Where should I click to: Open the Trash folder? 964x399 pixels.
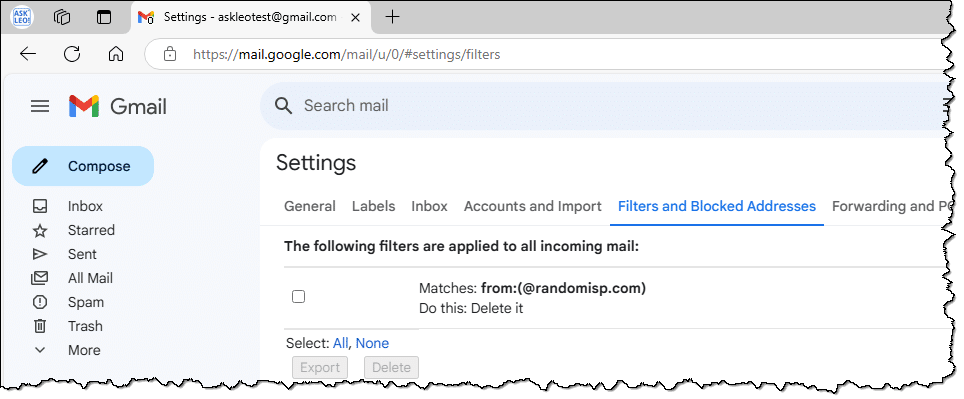point(85,326)
